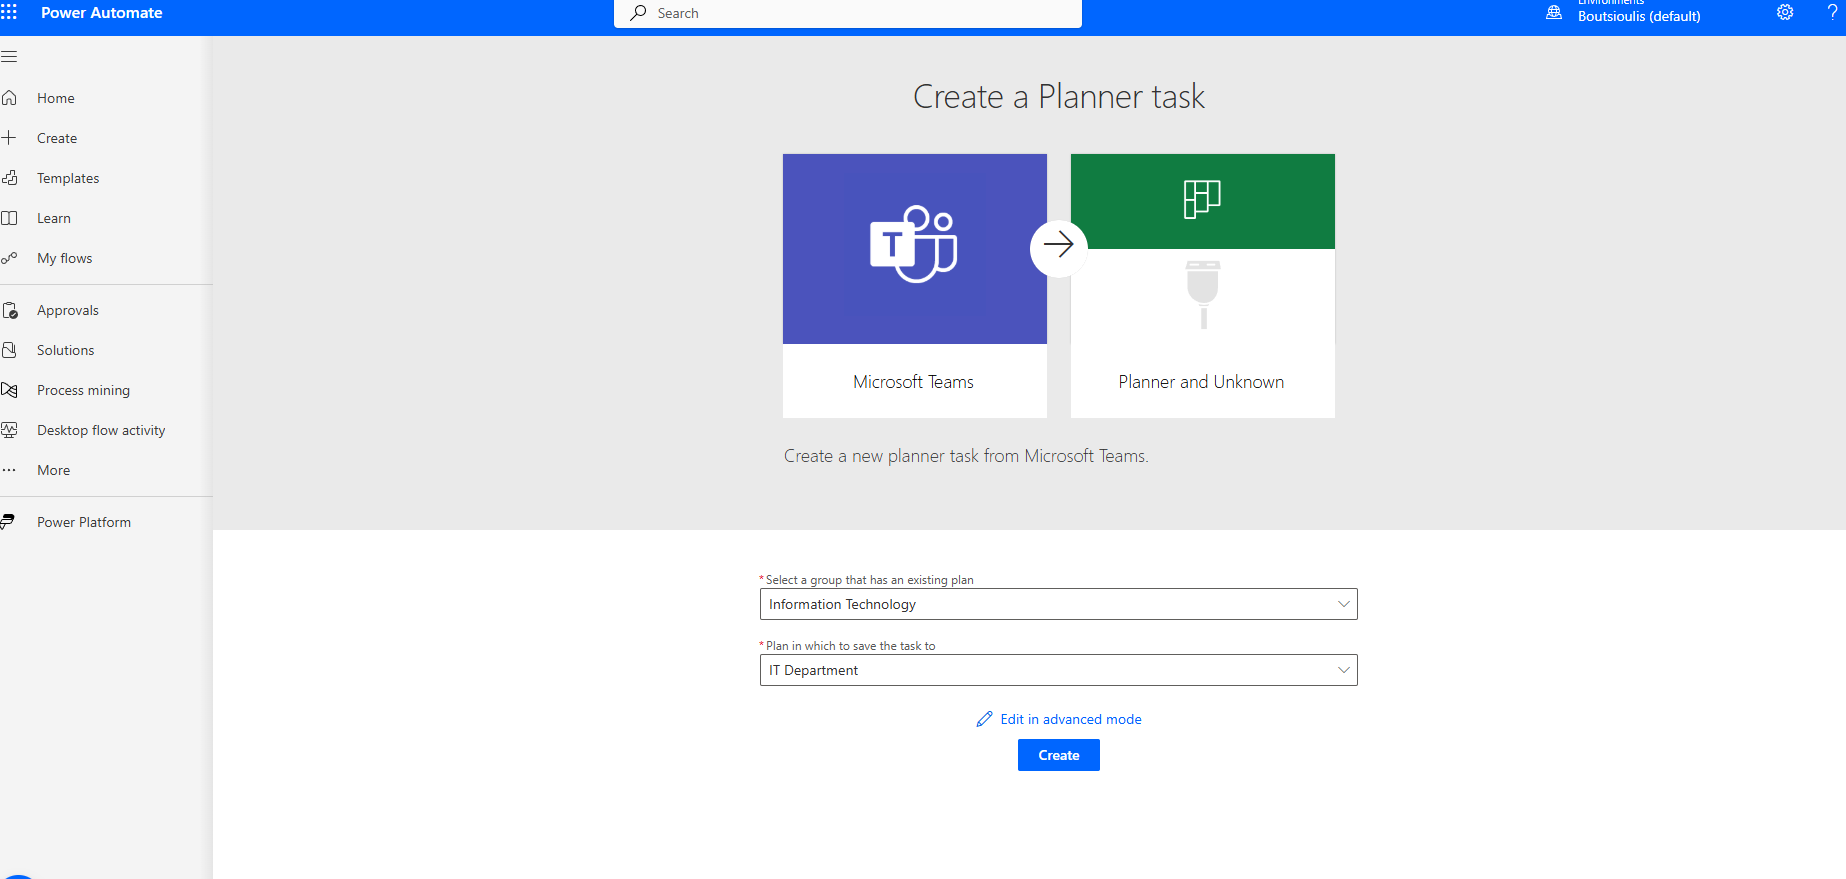The height and width of the screenshot is (879, 1846).
Task: Click the Planner logo icon
Action: [x=1202, y=199]
